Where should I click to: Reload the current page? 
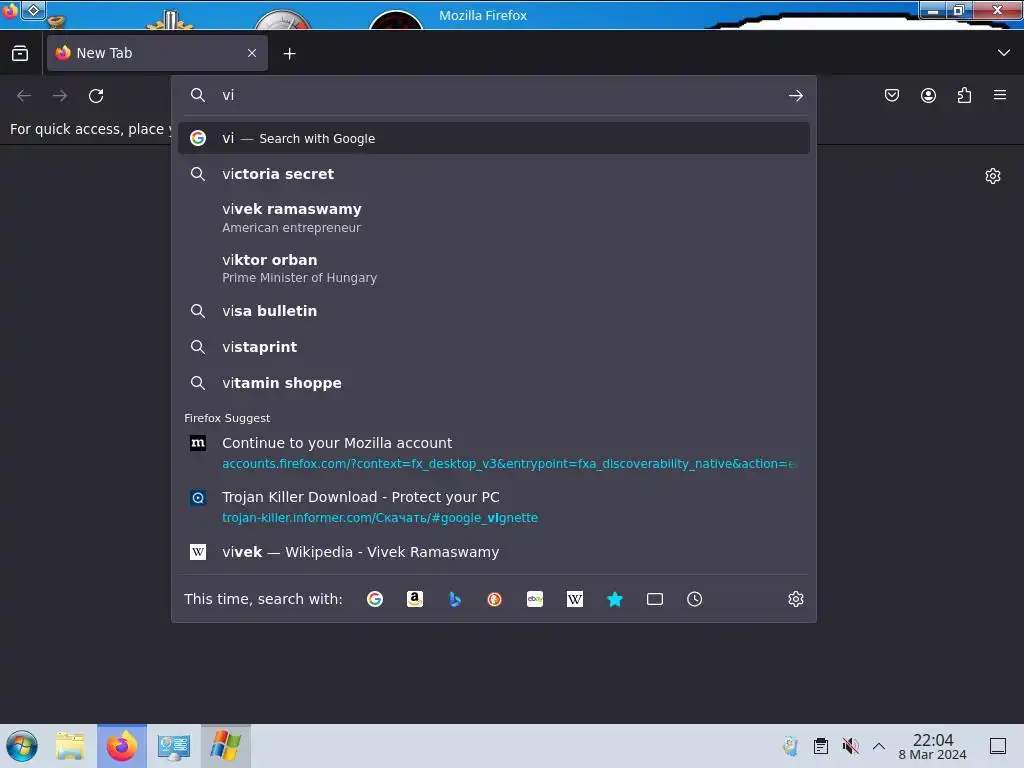tap(96, 96)
